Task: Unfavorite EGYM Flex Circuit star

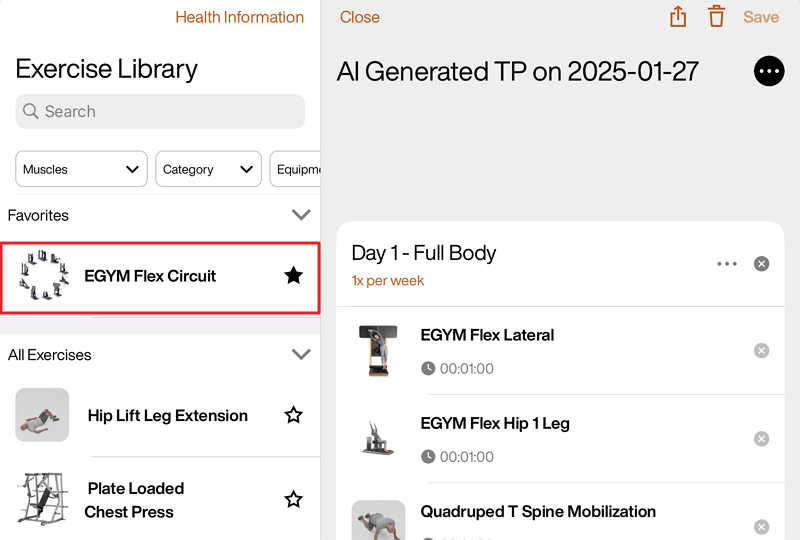Action: [293, 275]
